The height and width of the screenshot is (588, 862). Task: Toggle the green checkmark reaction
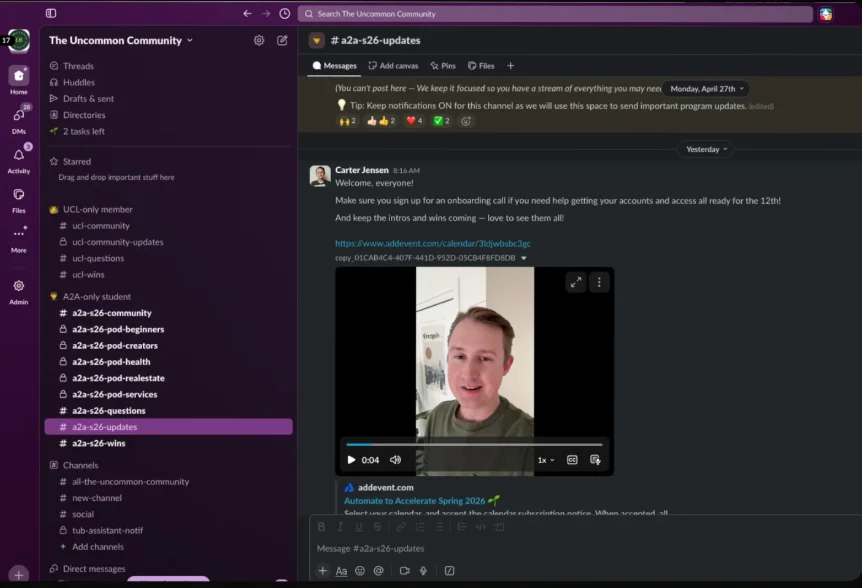(x=441, y=121)
